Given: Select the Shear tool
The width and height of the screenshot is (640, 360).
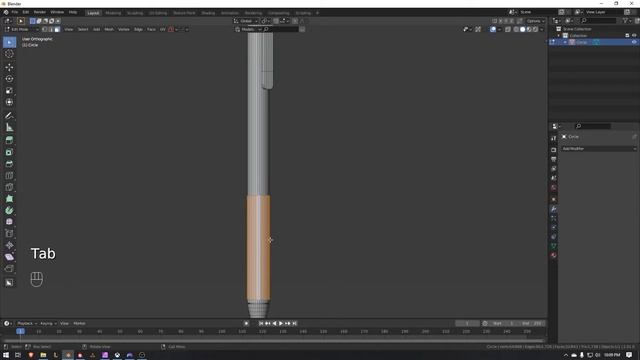Looking at the screenshot, I should [9, 257].
